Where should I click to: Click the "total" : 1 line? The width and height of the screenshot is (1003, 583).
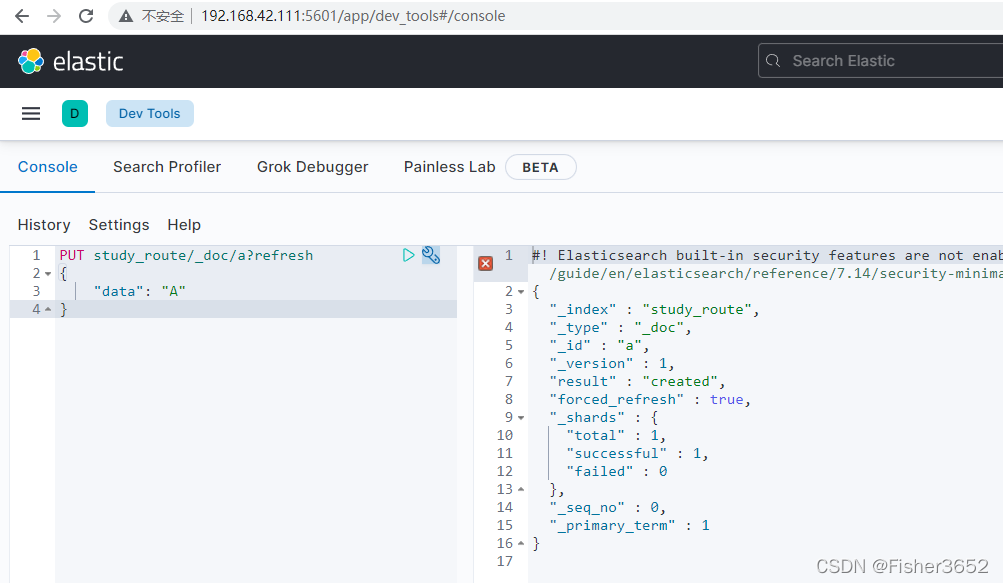click(x=615, y=435)
